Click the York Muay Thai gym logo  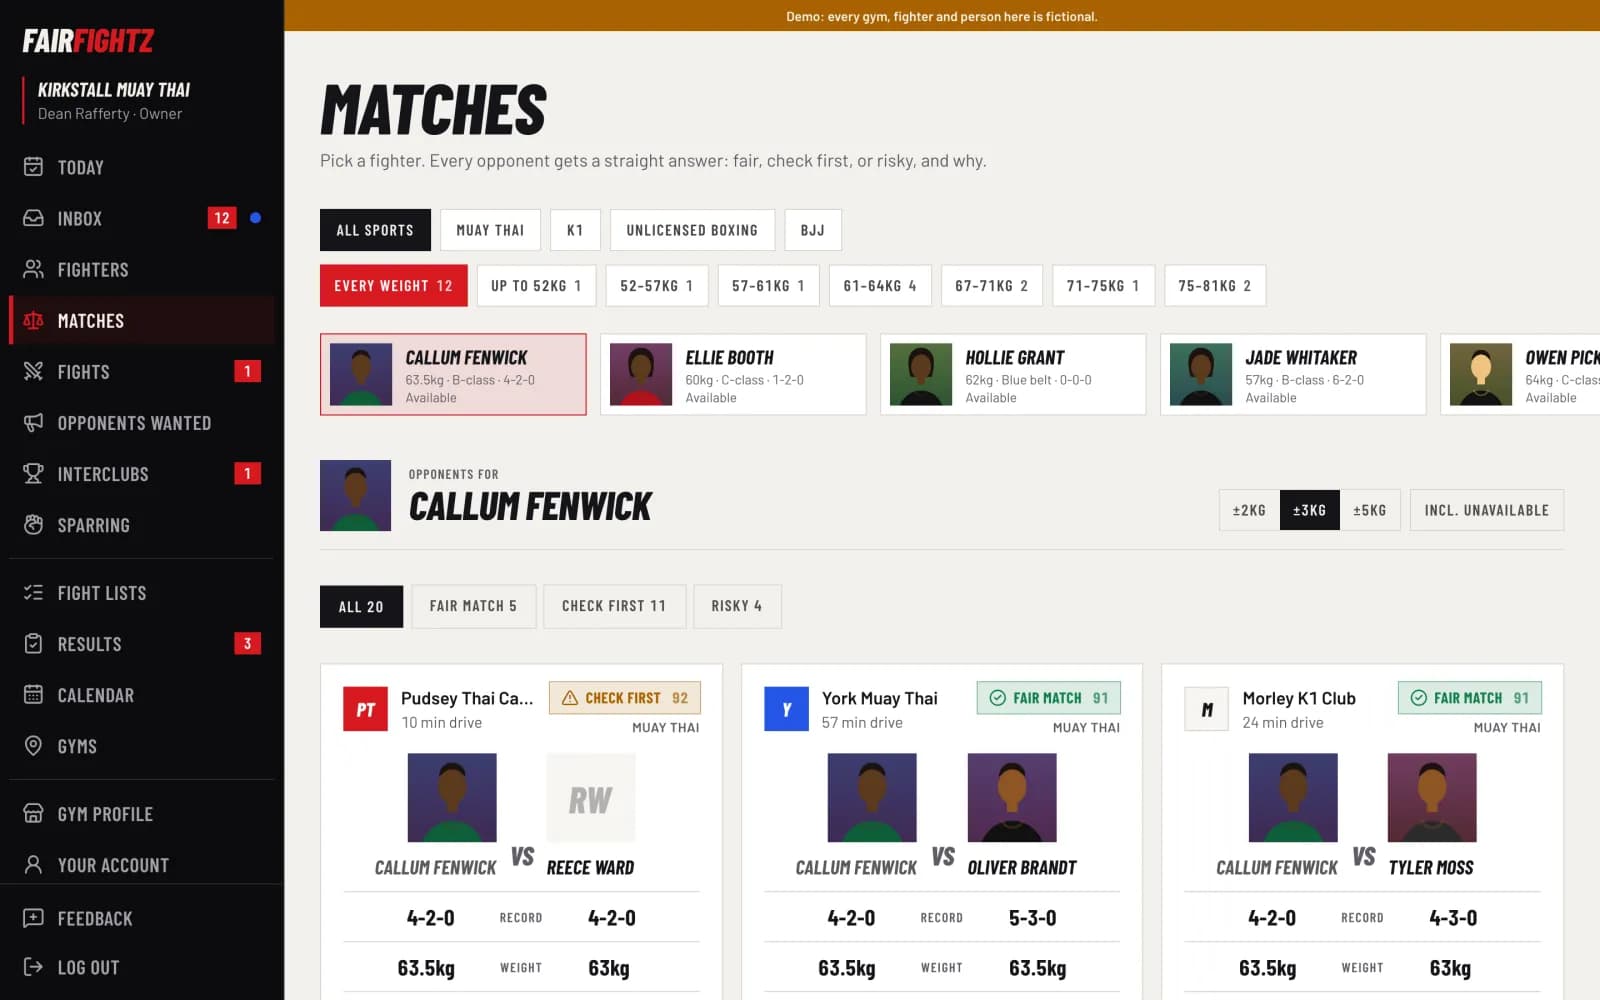pyautogui.click(x=786, y=709)
